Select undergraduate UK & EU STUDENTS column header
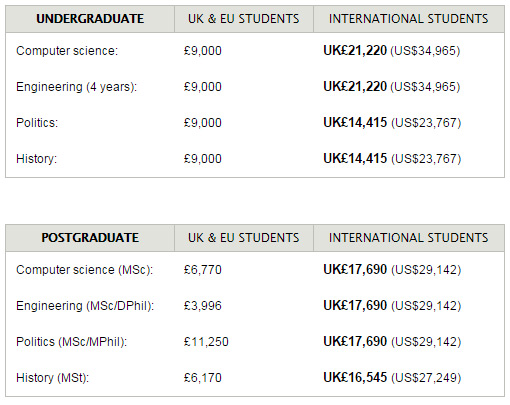 pyautogui.click(x=244, y=19)
